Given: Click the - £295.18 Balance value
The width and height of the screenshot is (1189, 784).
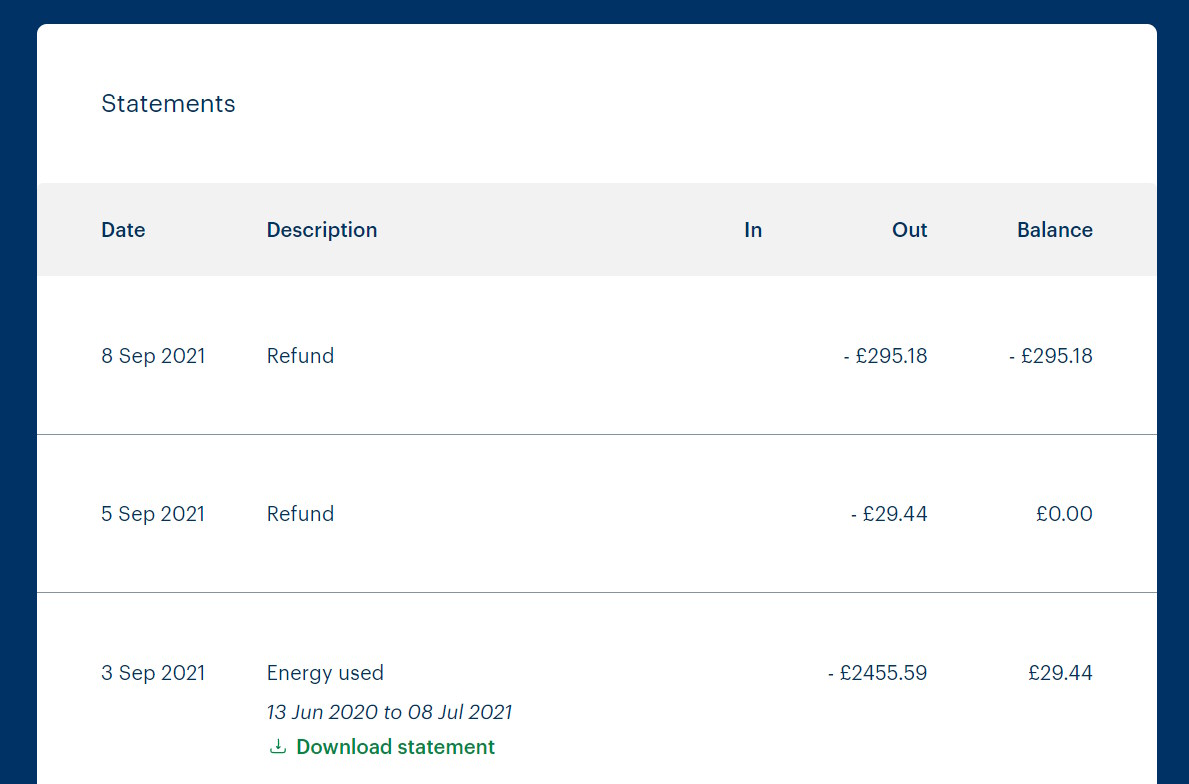Looking at the screenshot, I should [1050, 356].
